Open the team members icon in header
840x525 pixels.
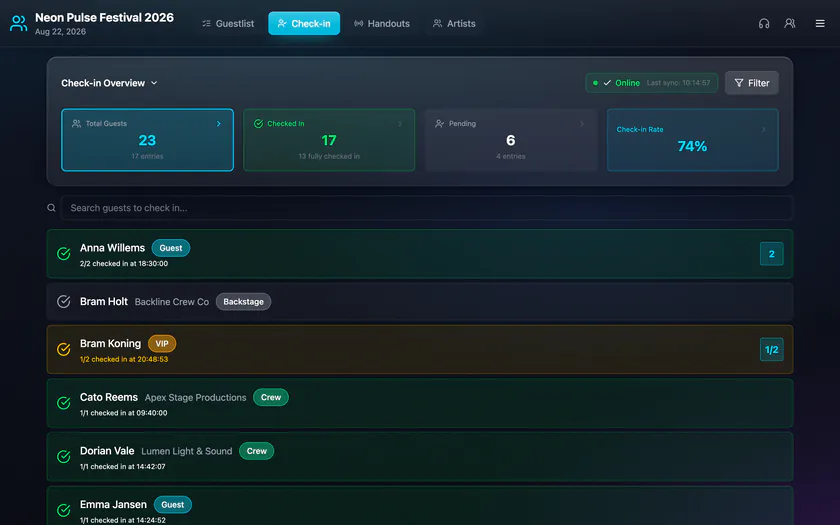pyautogui.click(x=790, y=24)
